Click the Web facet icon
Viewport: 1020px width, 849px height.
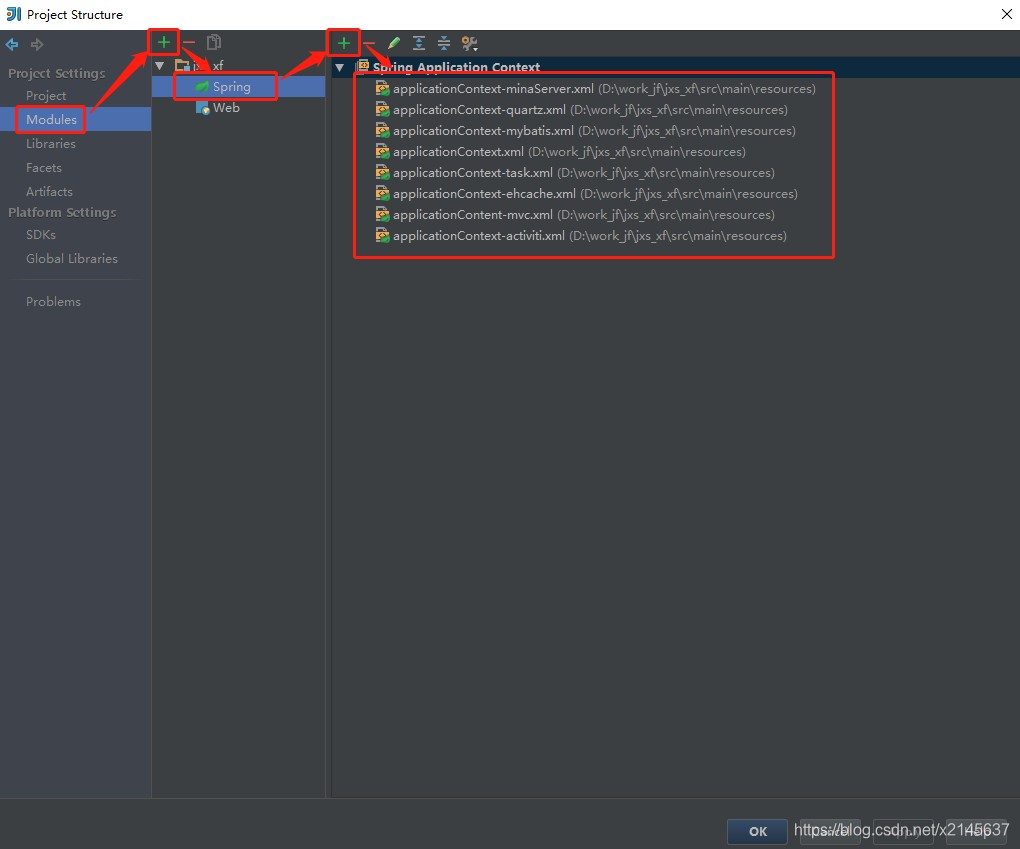pyautogui.click(x=202, y=108)
